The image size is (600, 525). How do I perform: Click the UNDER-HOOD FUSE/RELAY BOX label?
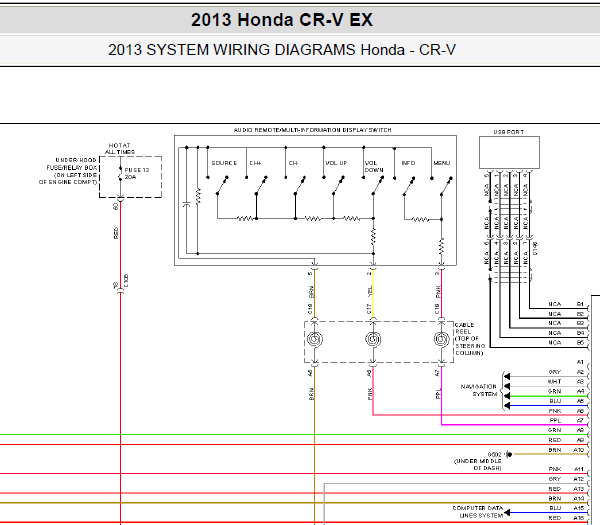point(68,171)
